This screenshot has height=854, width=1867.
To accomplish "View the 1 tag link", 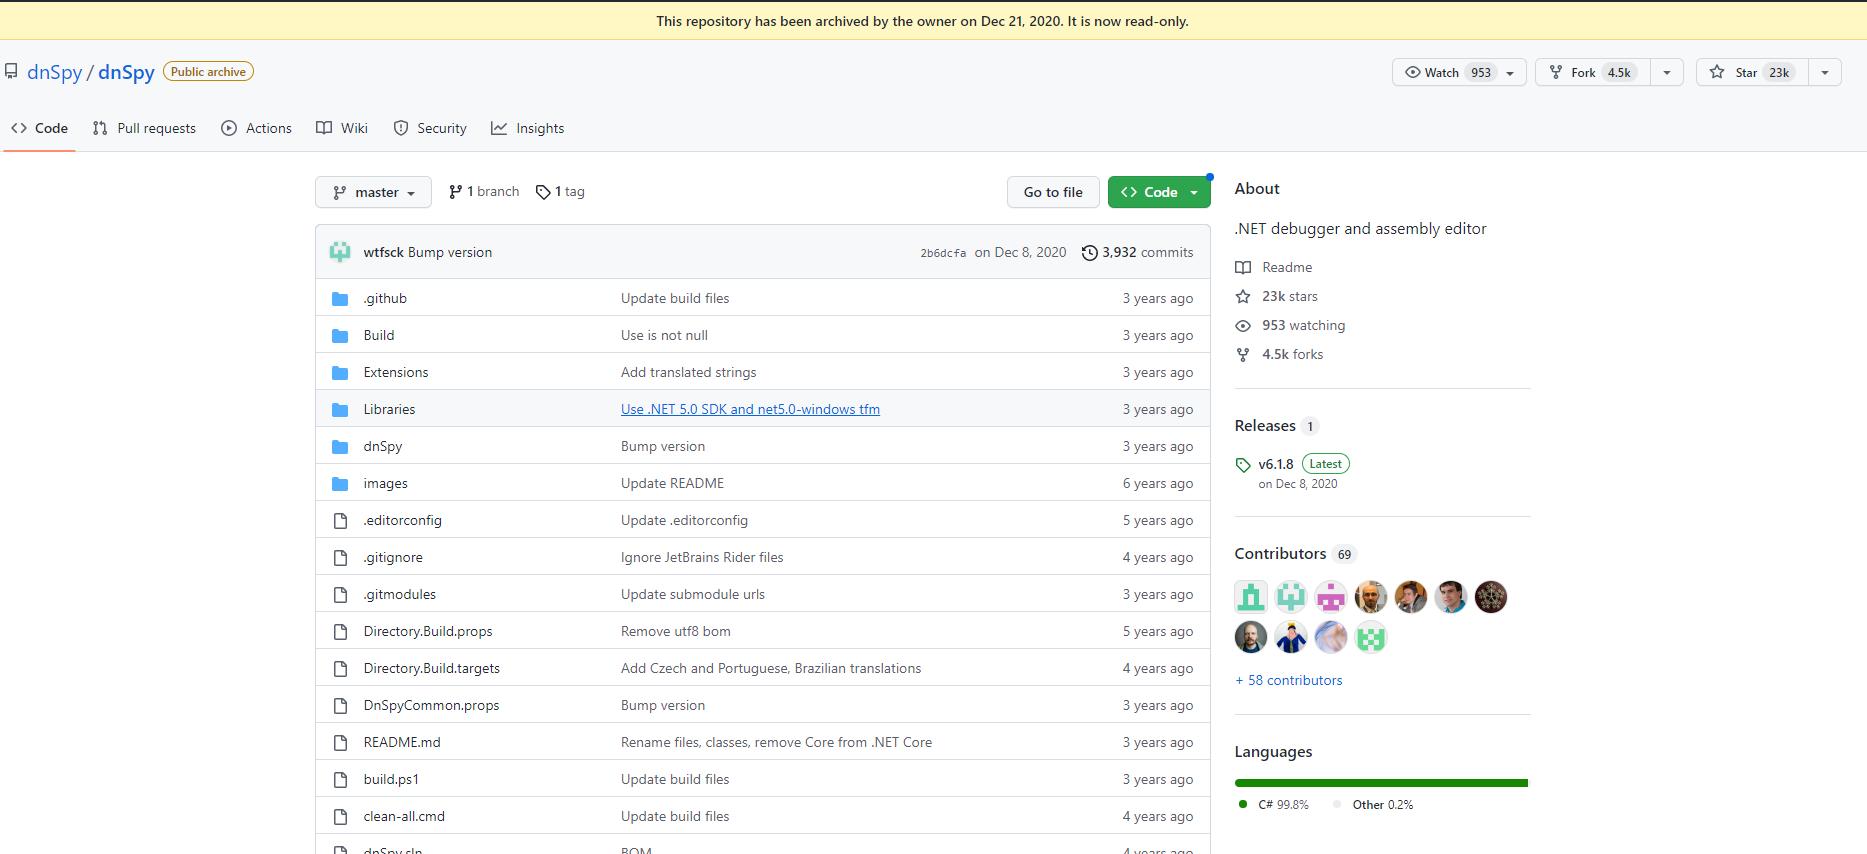I will point(560,191).
